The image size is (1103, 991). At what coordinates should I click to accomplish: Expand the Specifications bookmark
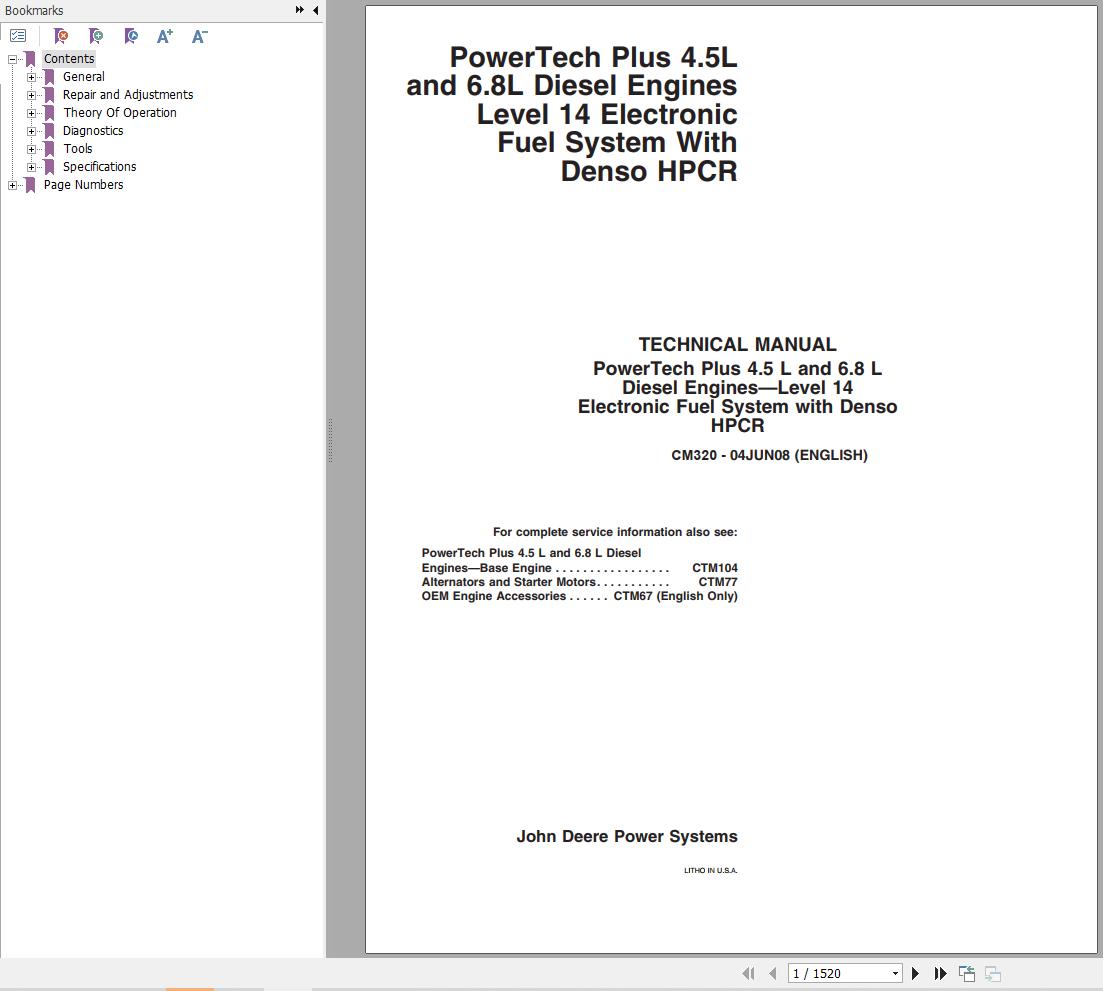click(31, 167)
